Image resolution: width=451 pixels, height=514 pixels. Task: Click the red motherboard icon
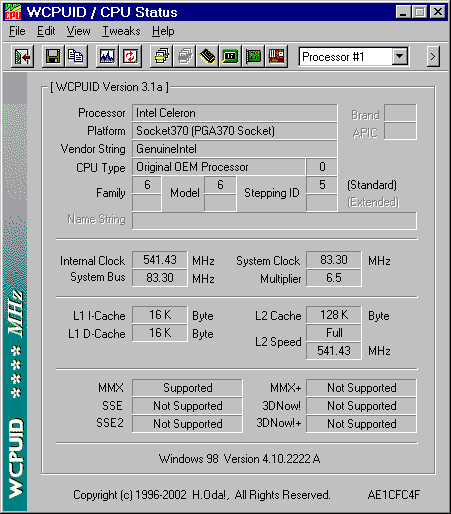point(276,57)
